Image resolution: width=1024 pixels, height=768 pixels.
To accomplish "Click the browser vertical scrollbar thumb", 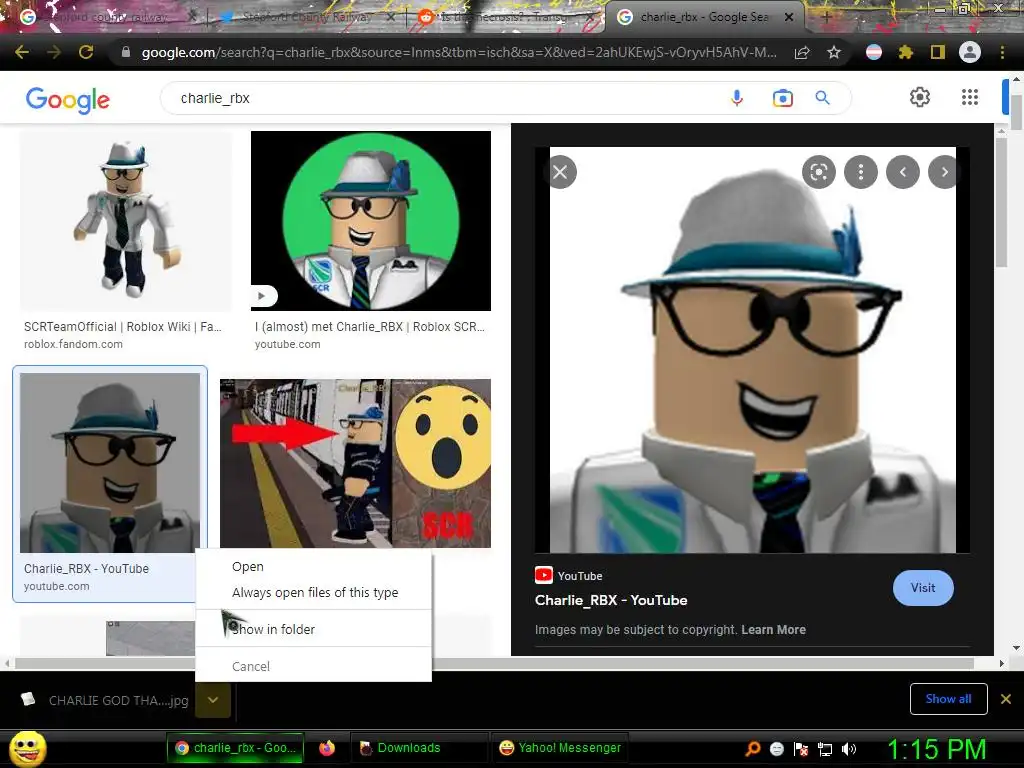I will 1017,112.
